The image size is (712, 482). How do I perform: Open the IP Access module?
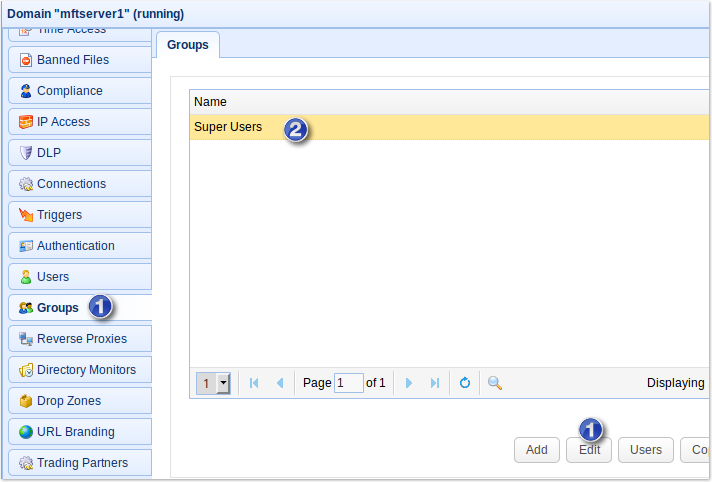[79, 122]
